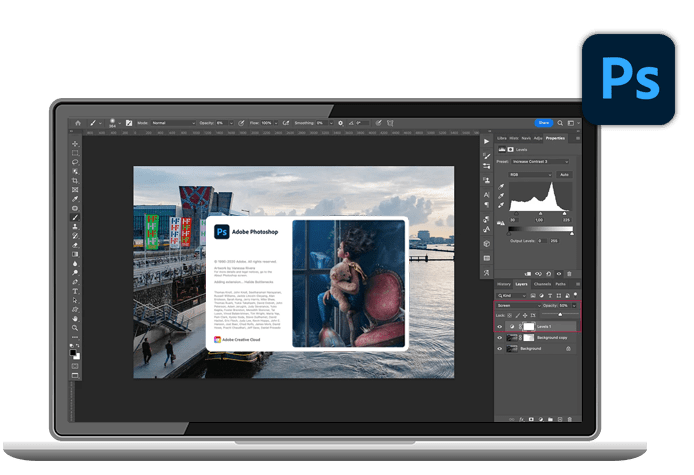The width and height of the screenshot is (694, 475).
Task: Hide the Background copy layer
Action: [500, 338]
